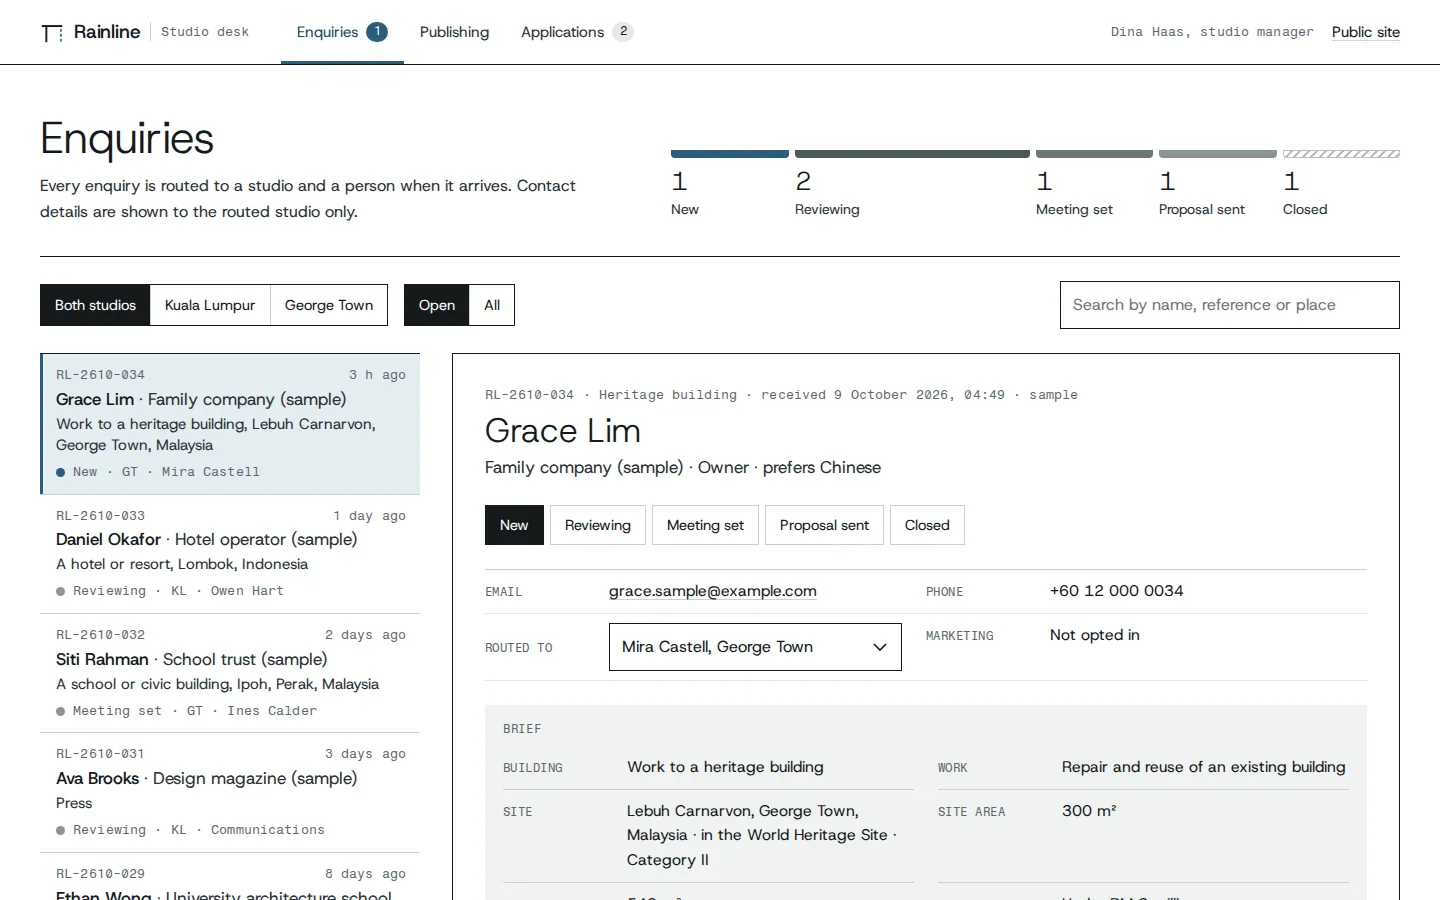Select the Both studios filter
This screenshot has width=1440, height=900.
click(95, 305)
